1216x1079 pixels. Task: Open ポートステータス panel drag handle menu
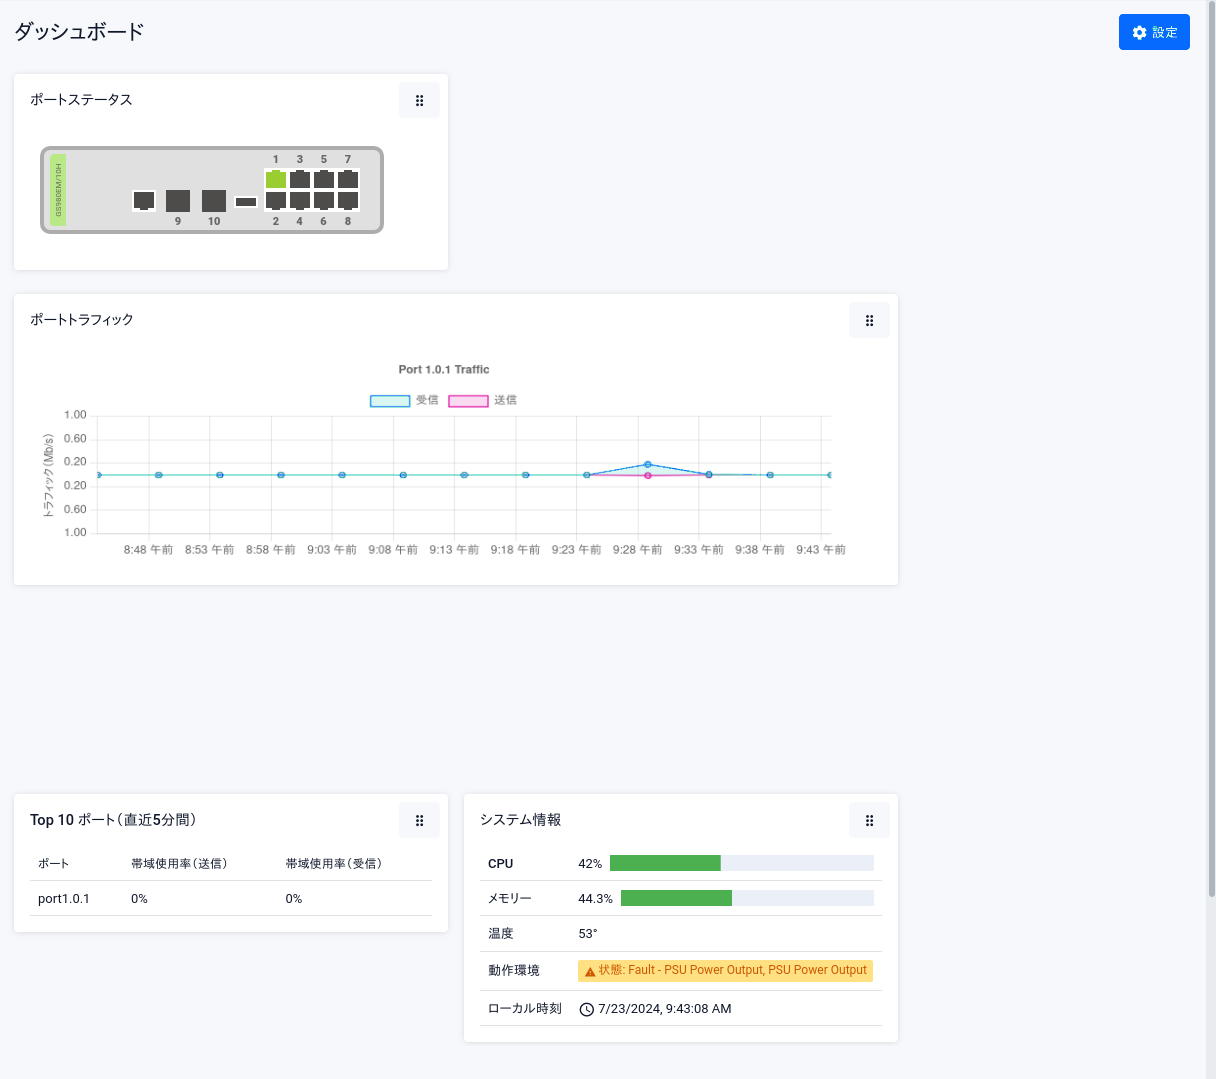[x=419, y=101]
